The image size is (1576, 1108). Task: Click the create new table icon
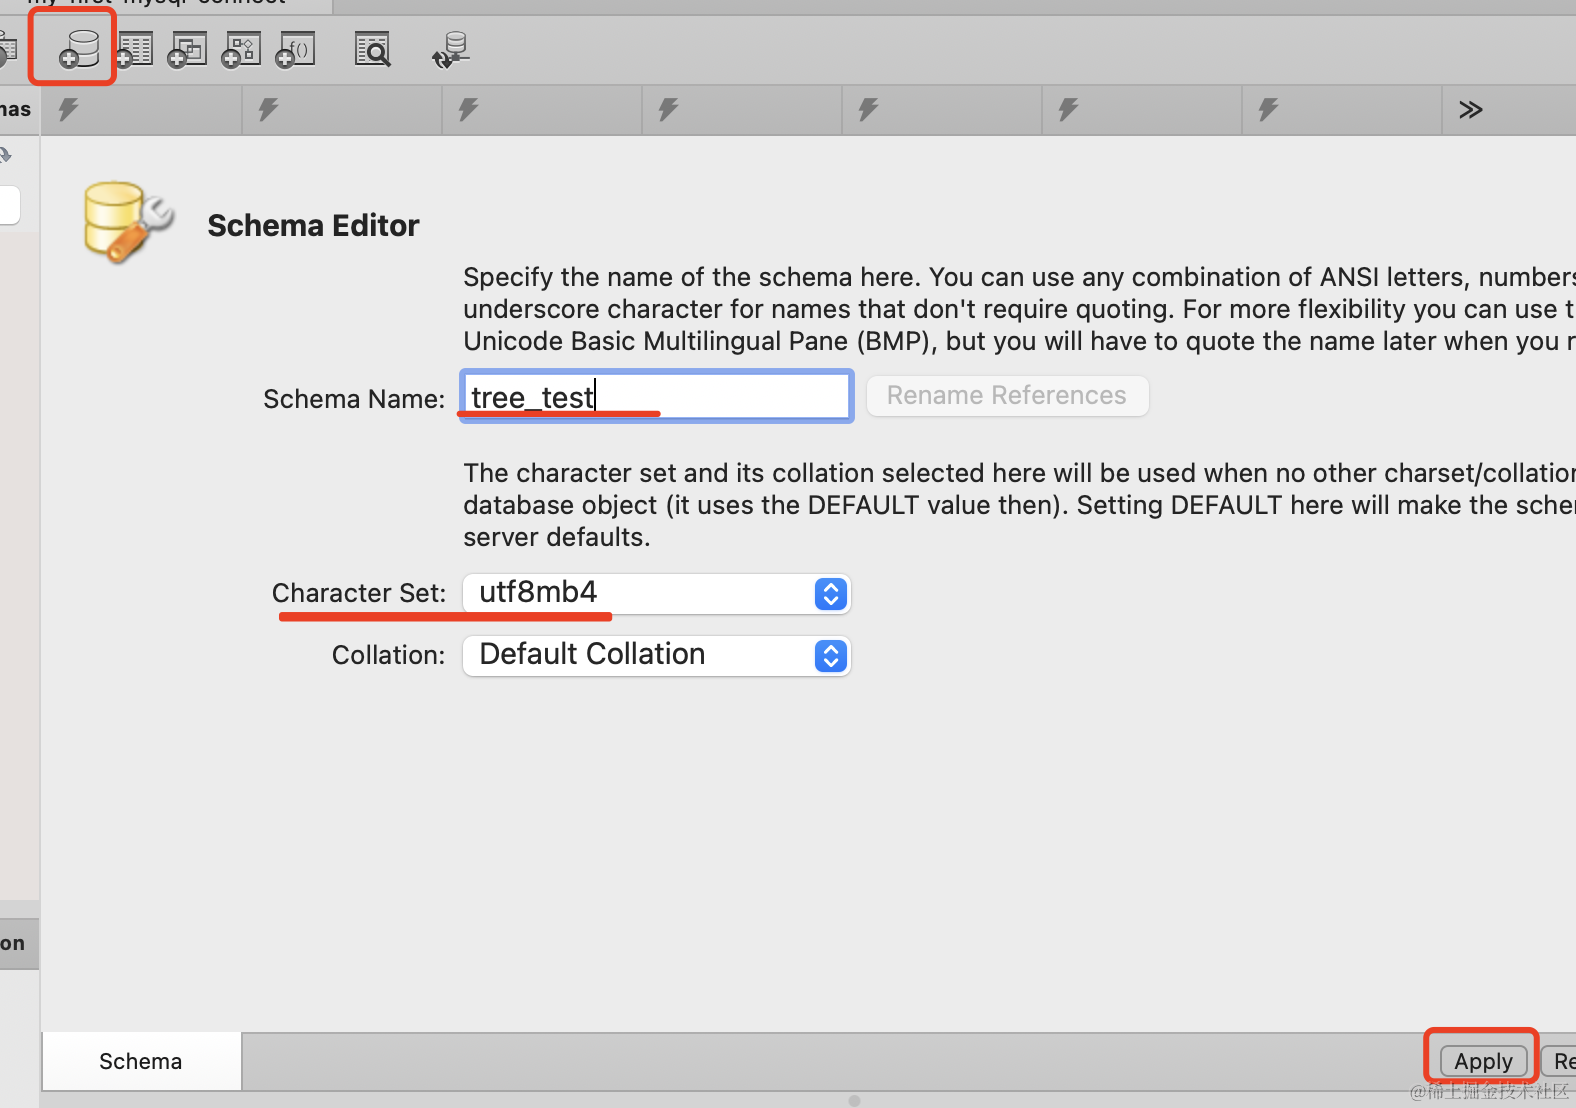coord(134,49)
